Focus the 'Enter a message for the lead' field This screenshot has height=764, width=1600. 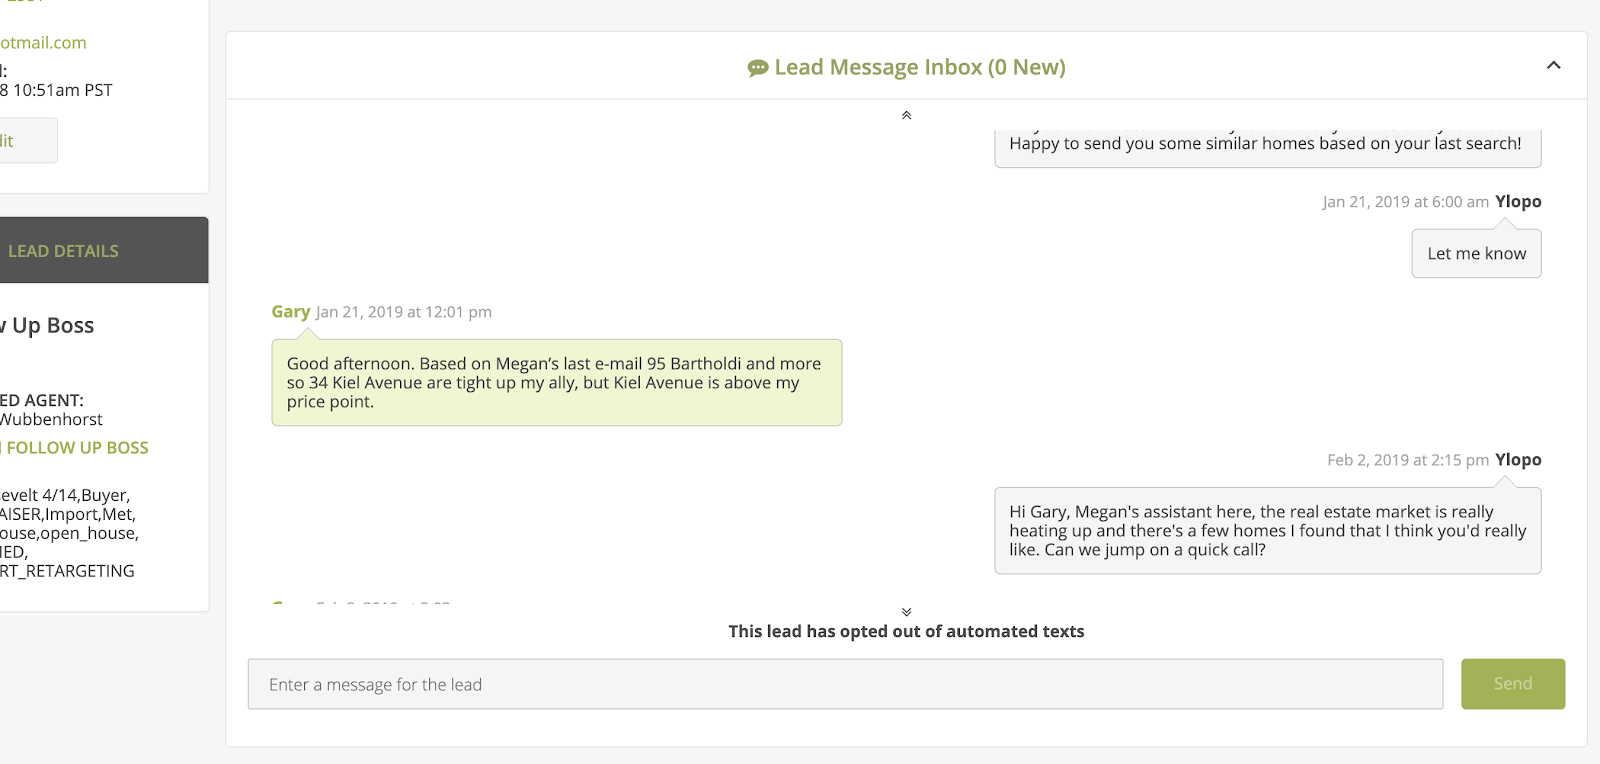tap(845, 684)
